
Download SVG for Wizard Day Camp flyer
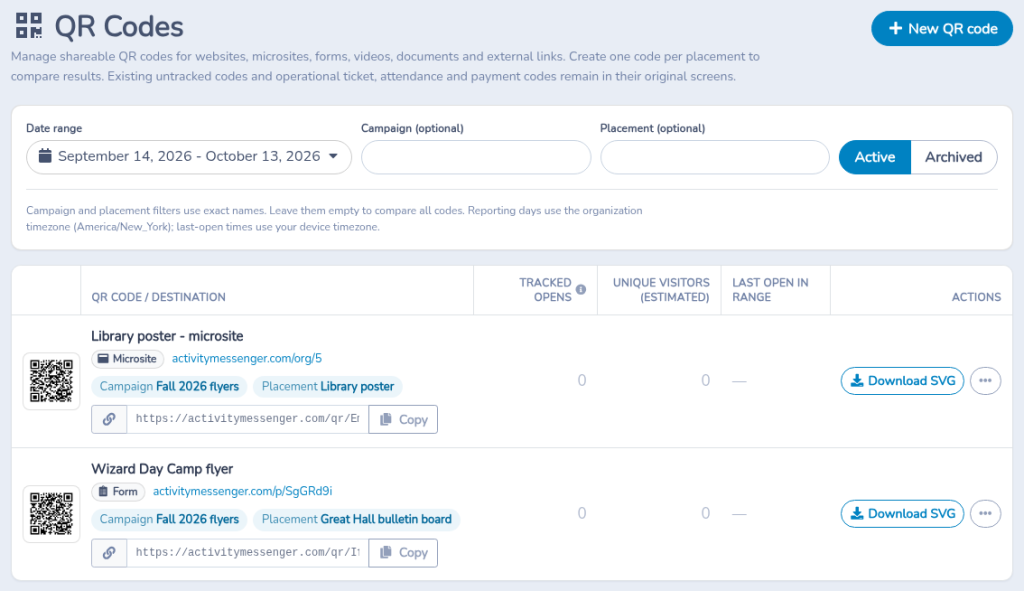tap(903, 514)
